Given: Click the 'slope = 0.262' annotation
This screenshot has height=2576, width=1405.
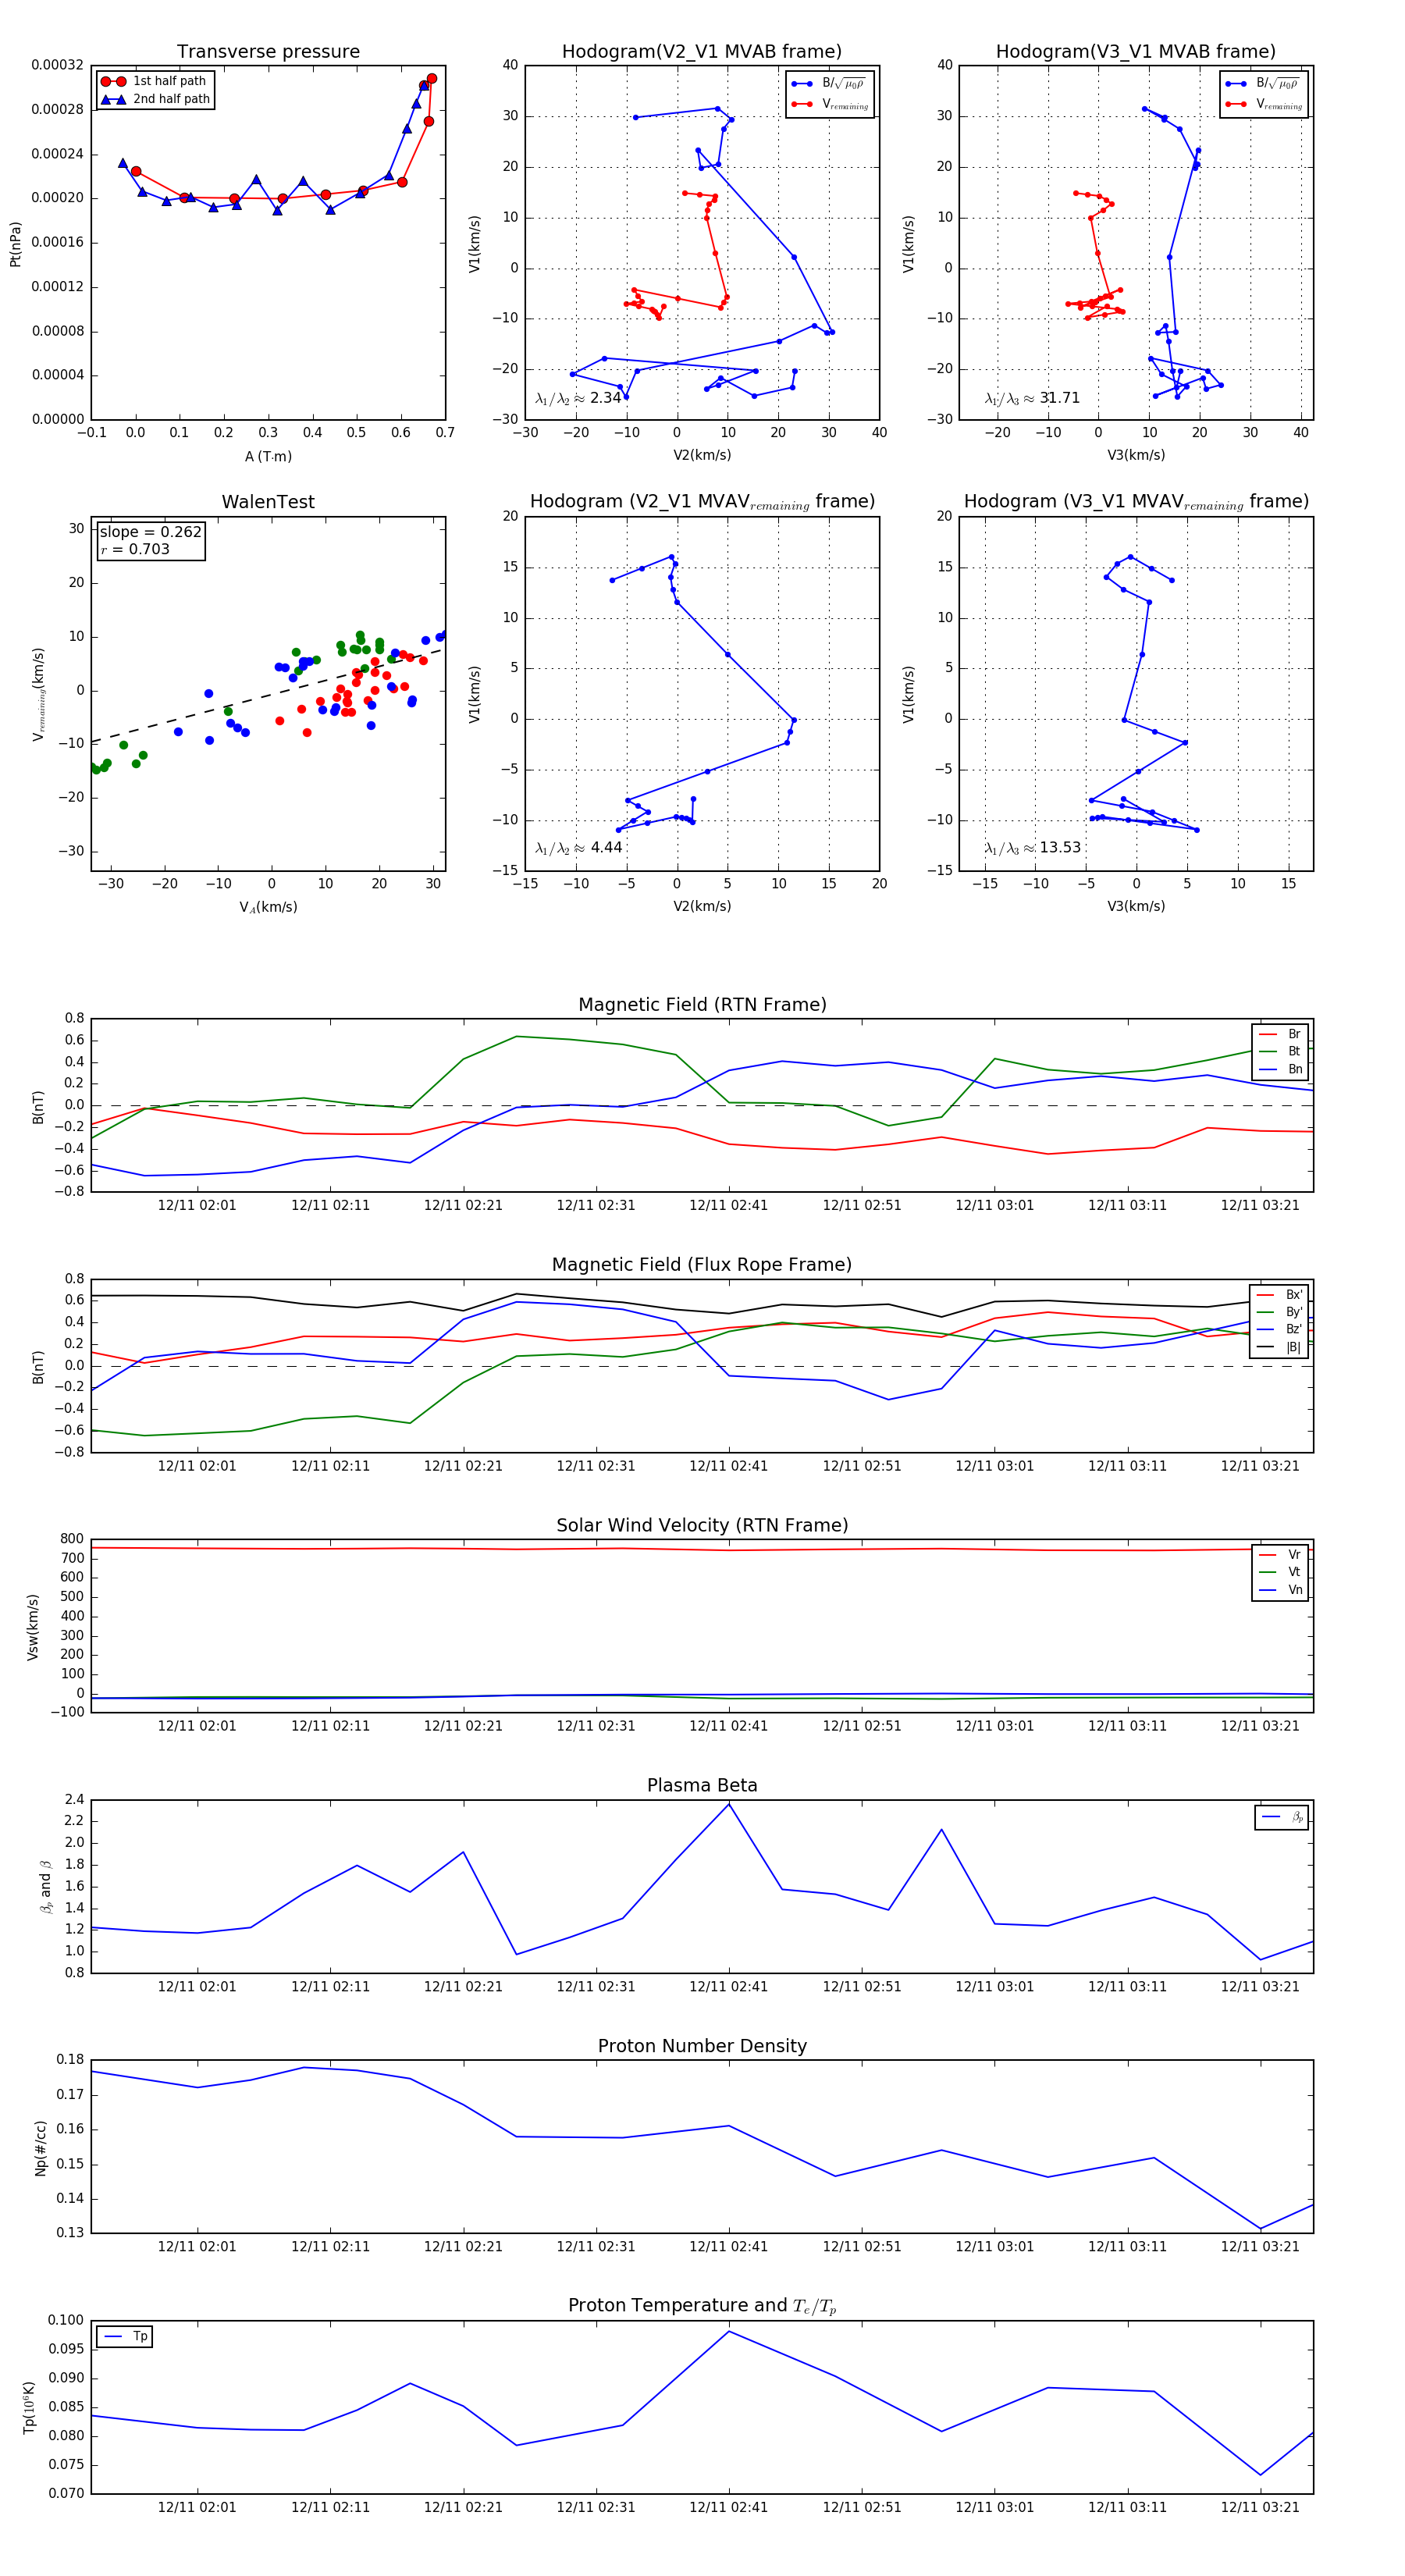Looking at the screenshot, I should coord(150,532).
